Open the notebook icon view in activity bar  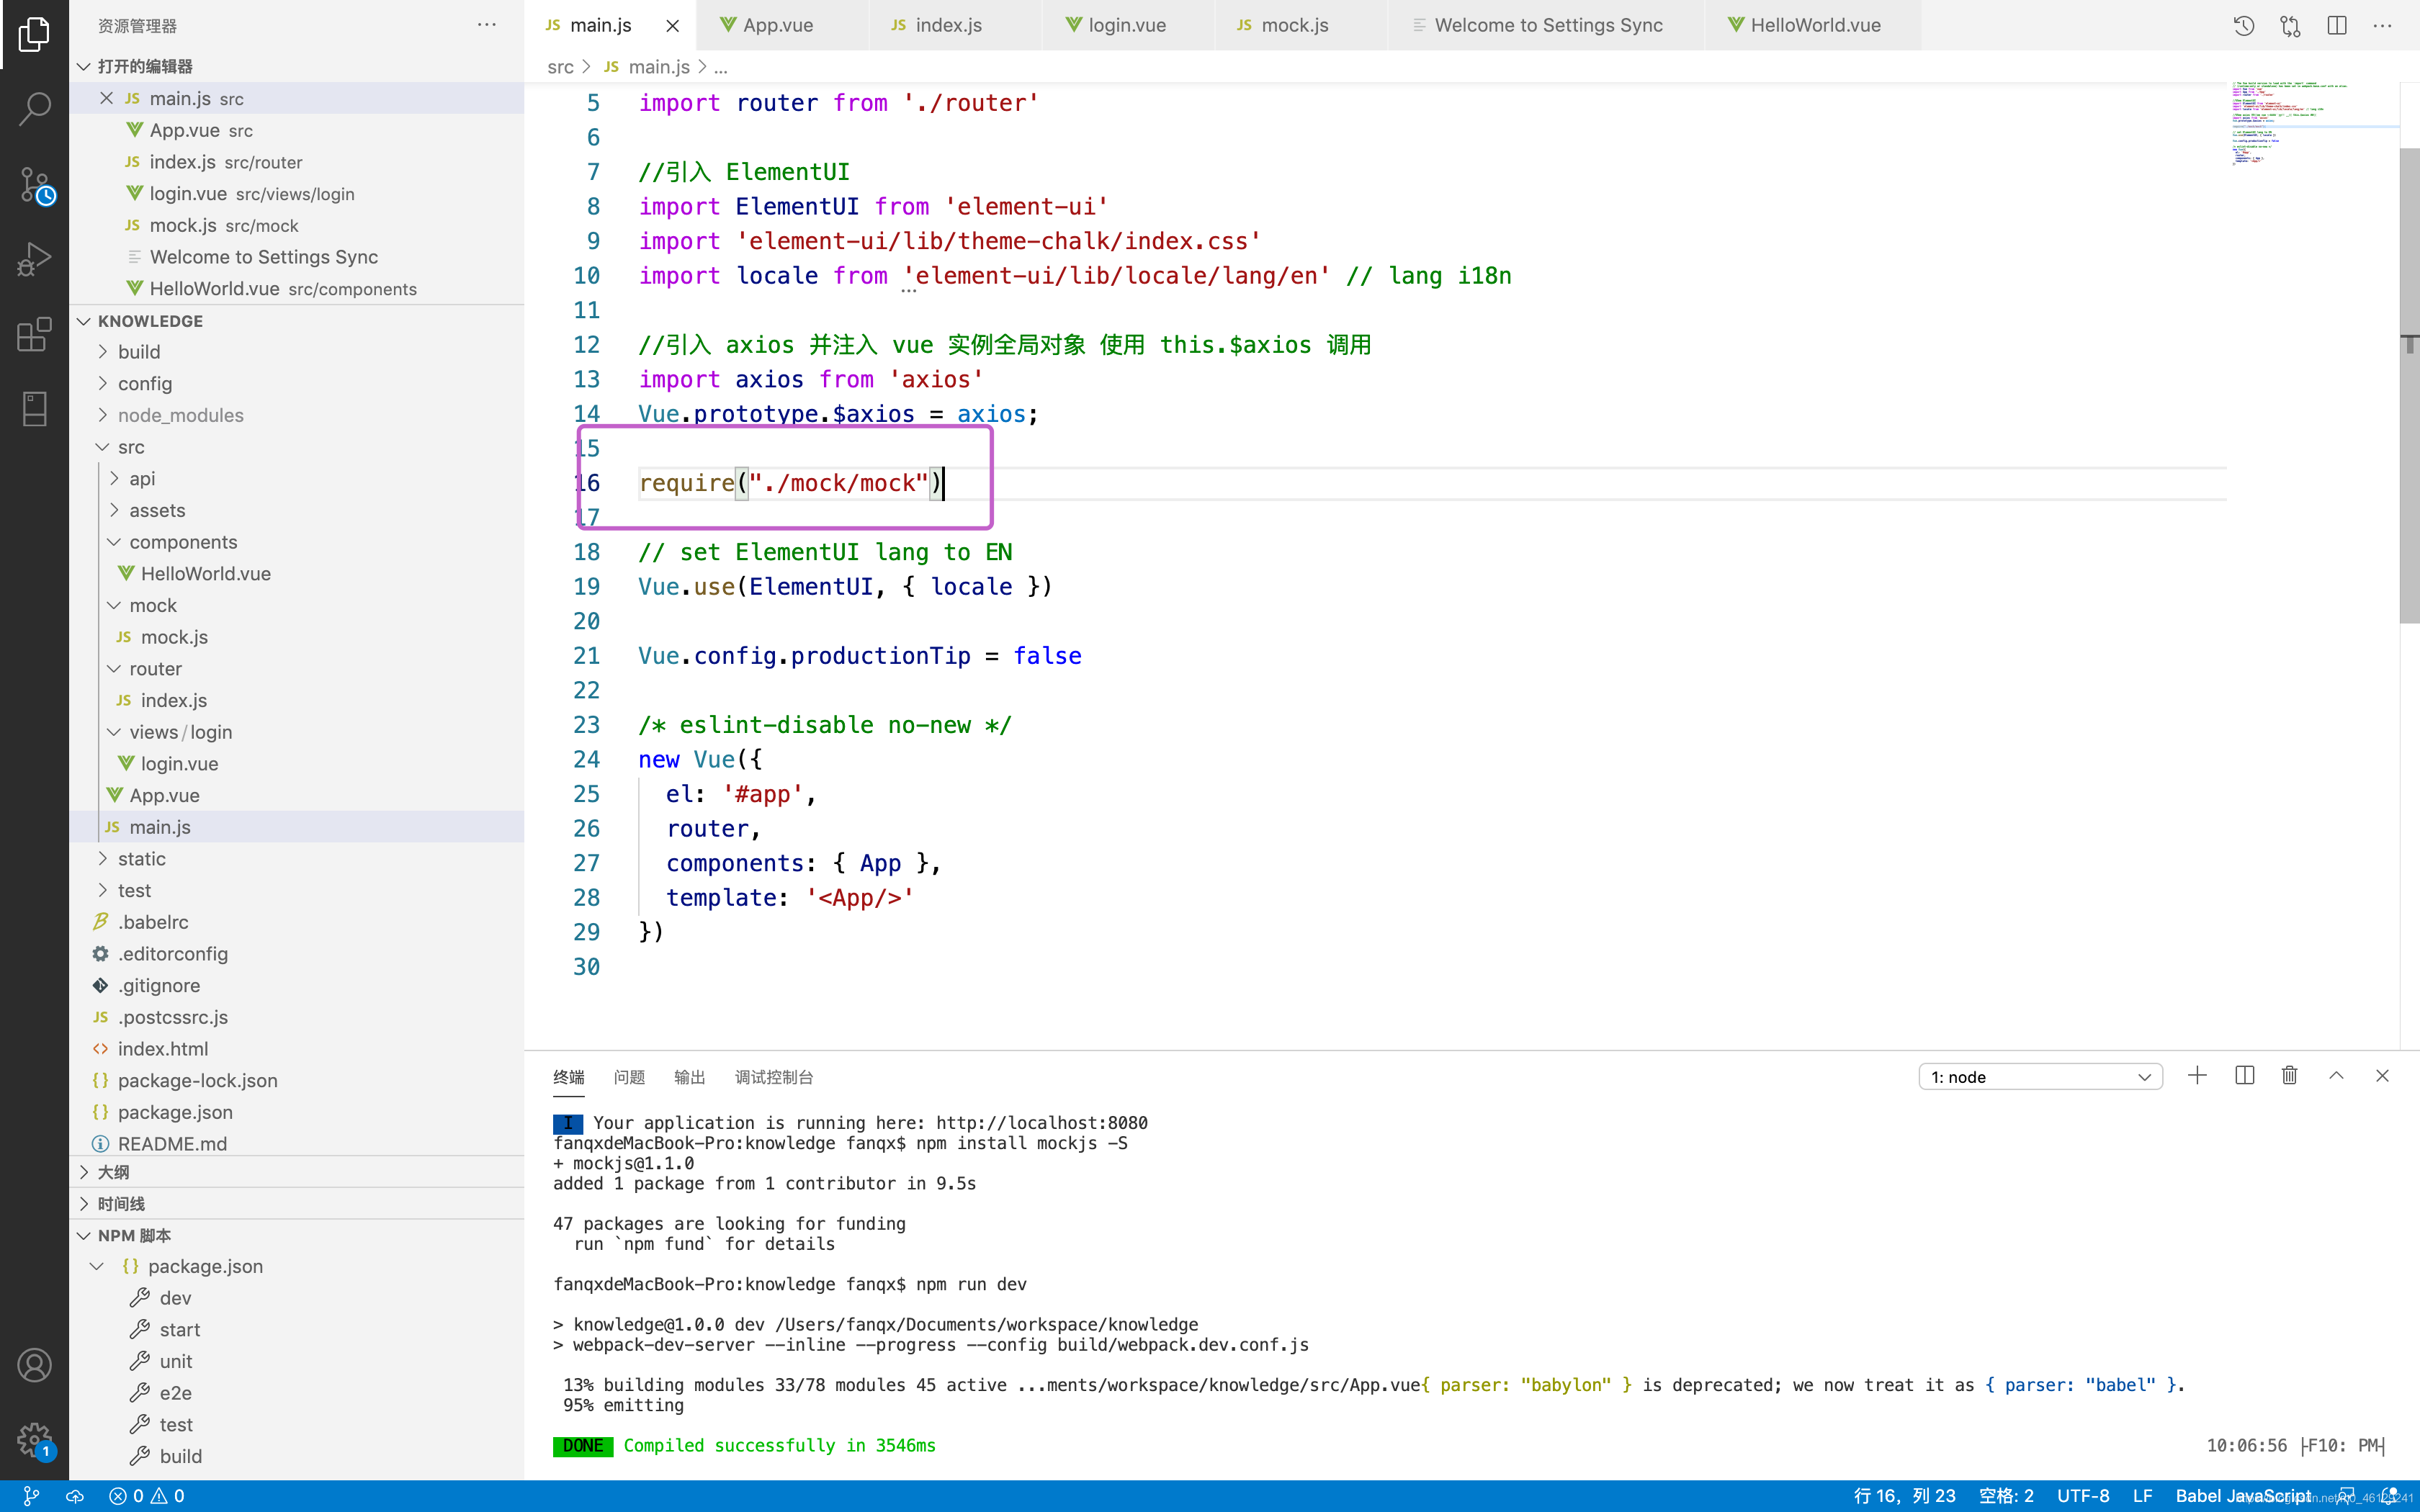pyautogui.click(x=34, y=409)
